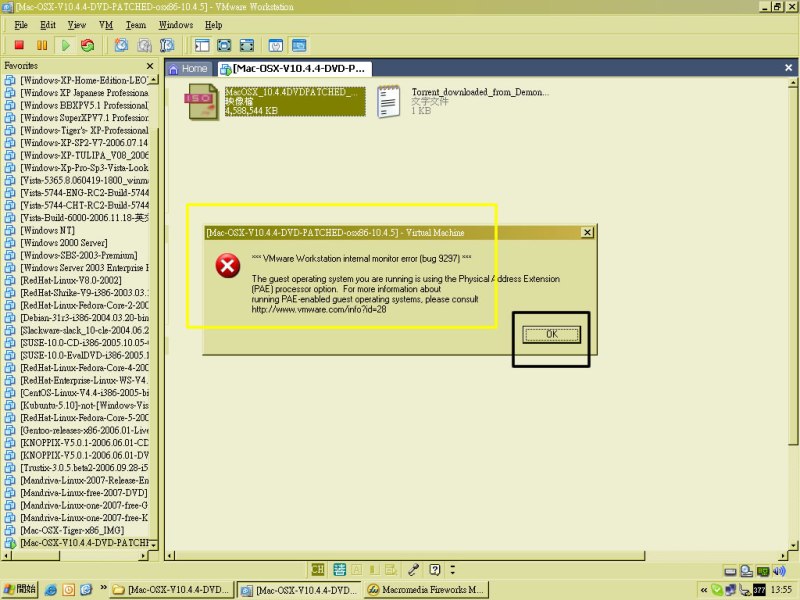The height and width of the screenshot is (600, 800).
Task: Open the Windows menu
Action: [176, 25]
